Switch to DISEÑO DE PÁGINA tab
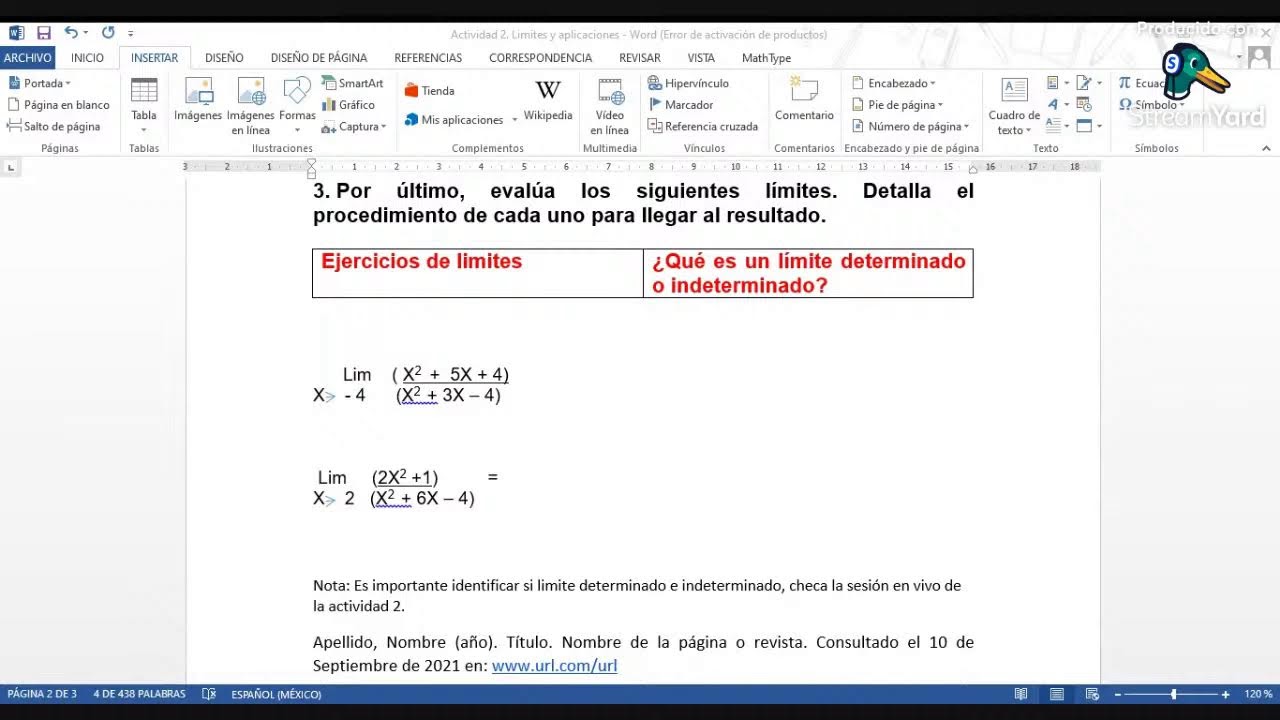The height and width of the screenshot is (720, 1280). 319,58
